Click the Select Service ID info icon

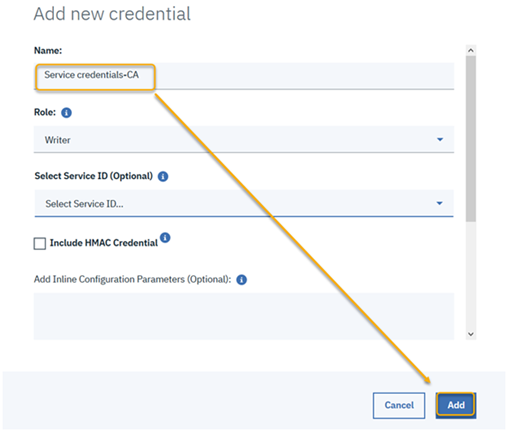(163, 176)
